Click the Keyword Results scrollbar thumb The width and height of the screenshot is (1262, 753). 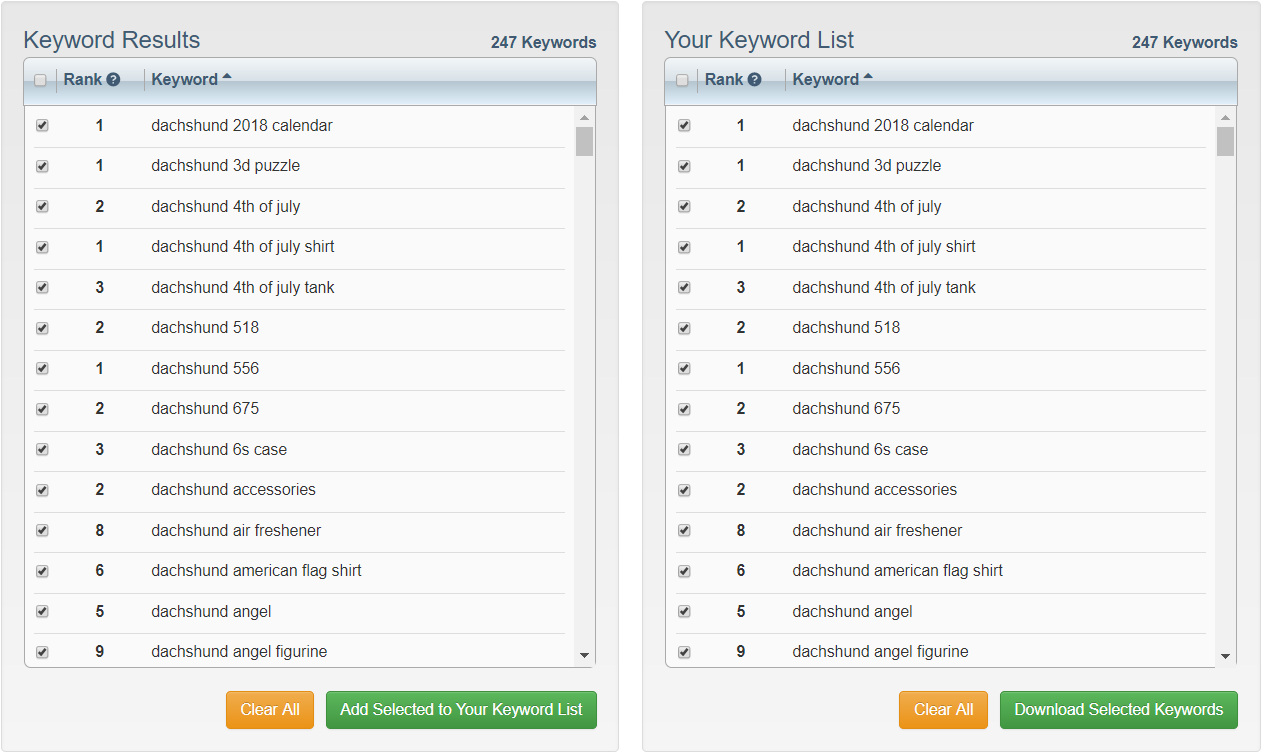click(x=585, y=141)
